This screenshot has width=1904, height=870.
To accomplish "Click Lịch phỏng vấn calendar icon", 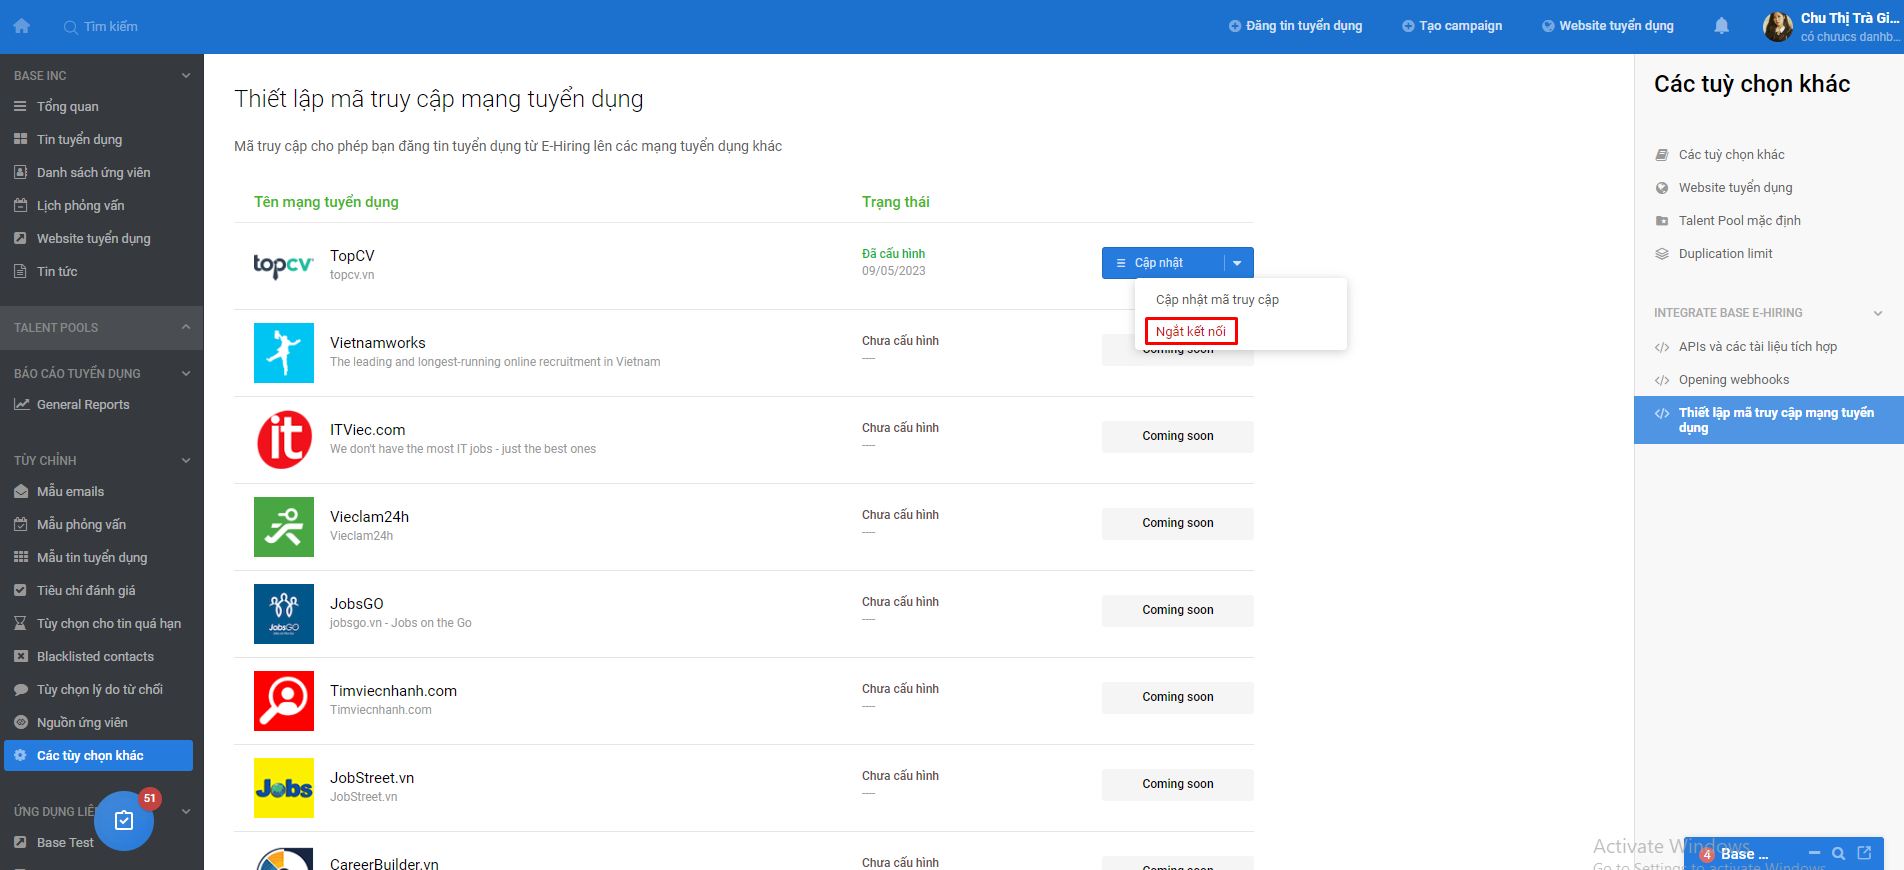I will click(x=20, y=205).
